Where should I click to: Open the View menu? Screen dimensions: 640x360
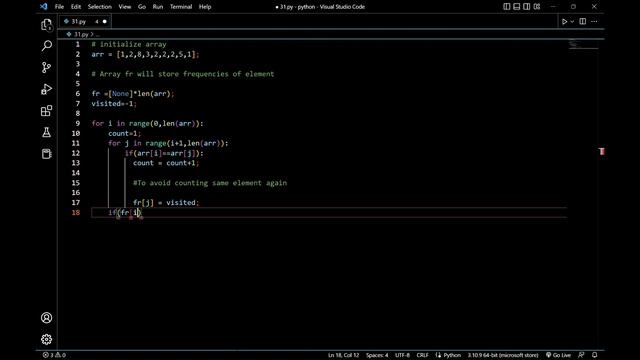125,7
